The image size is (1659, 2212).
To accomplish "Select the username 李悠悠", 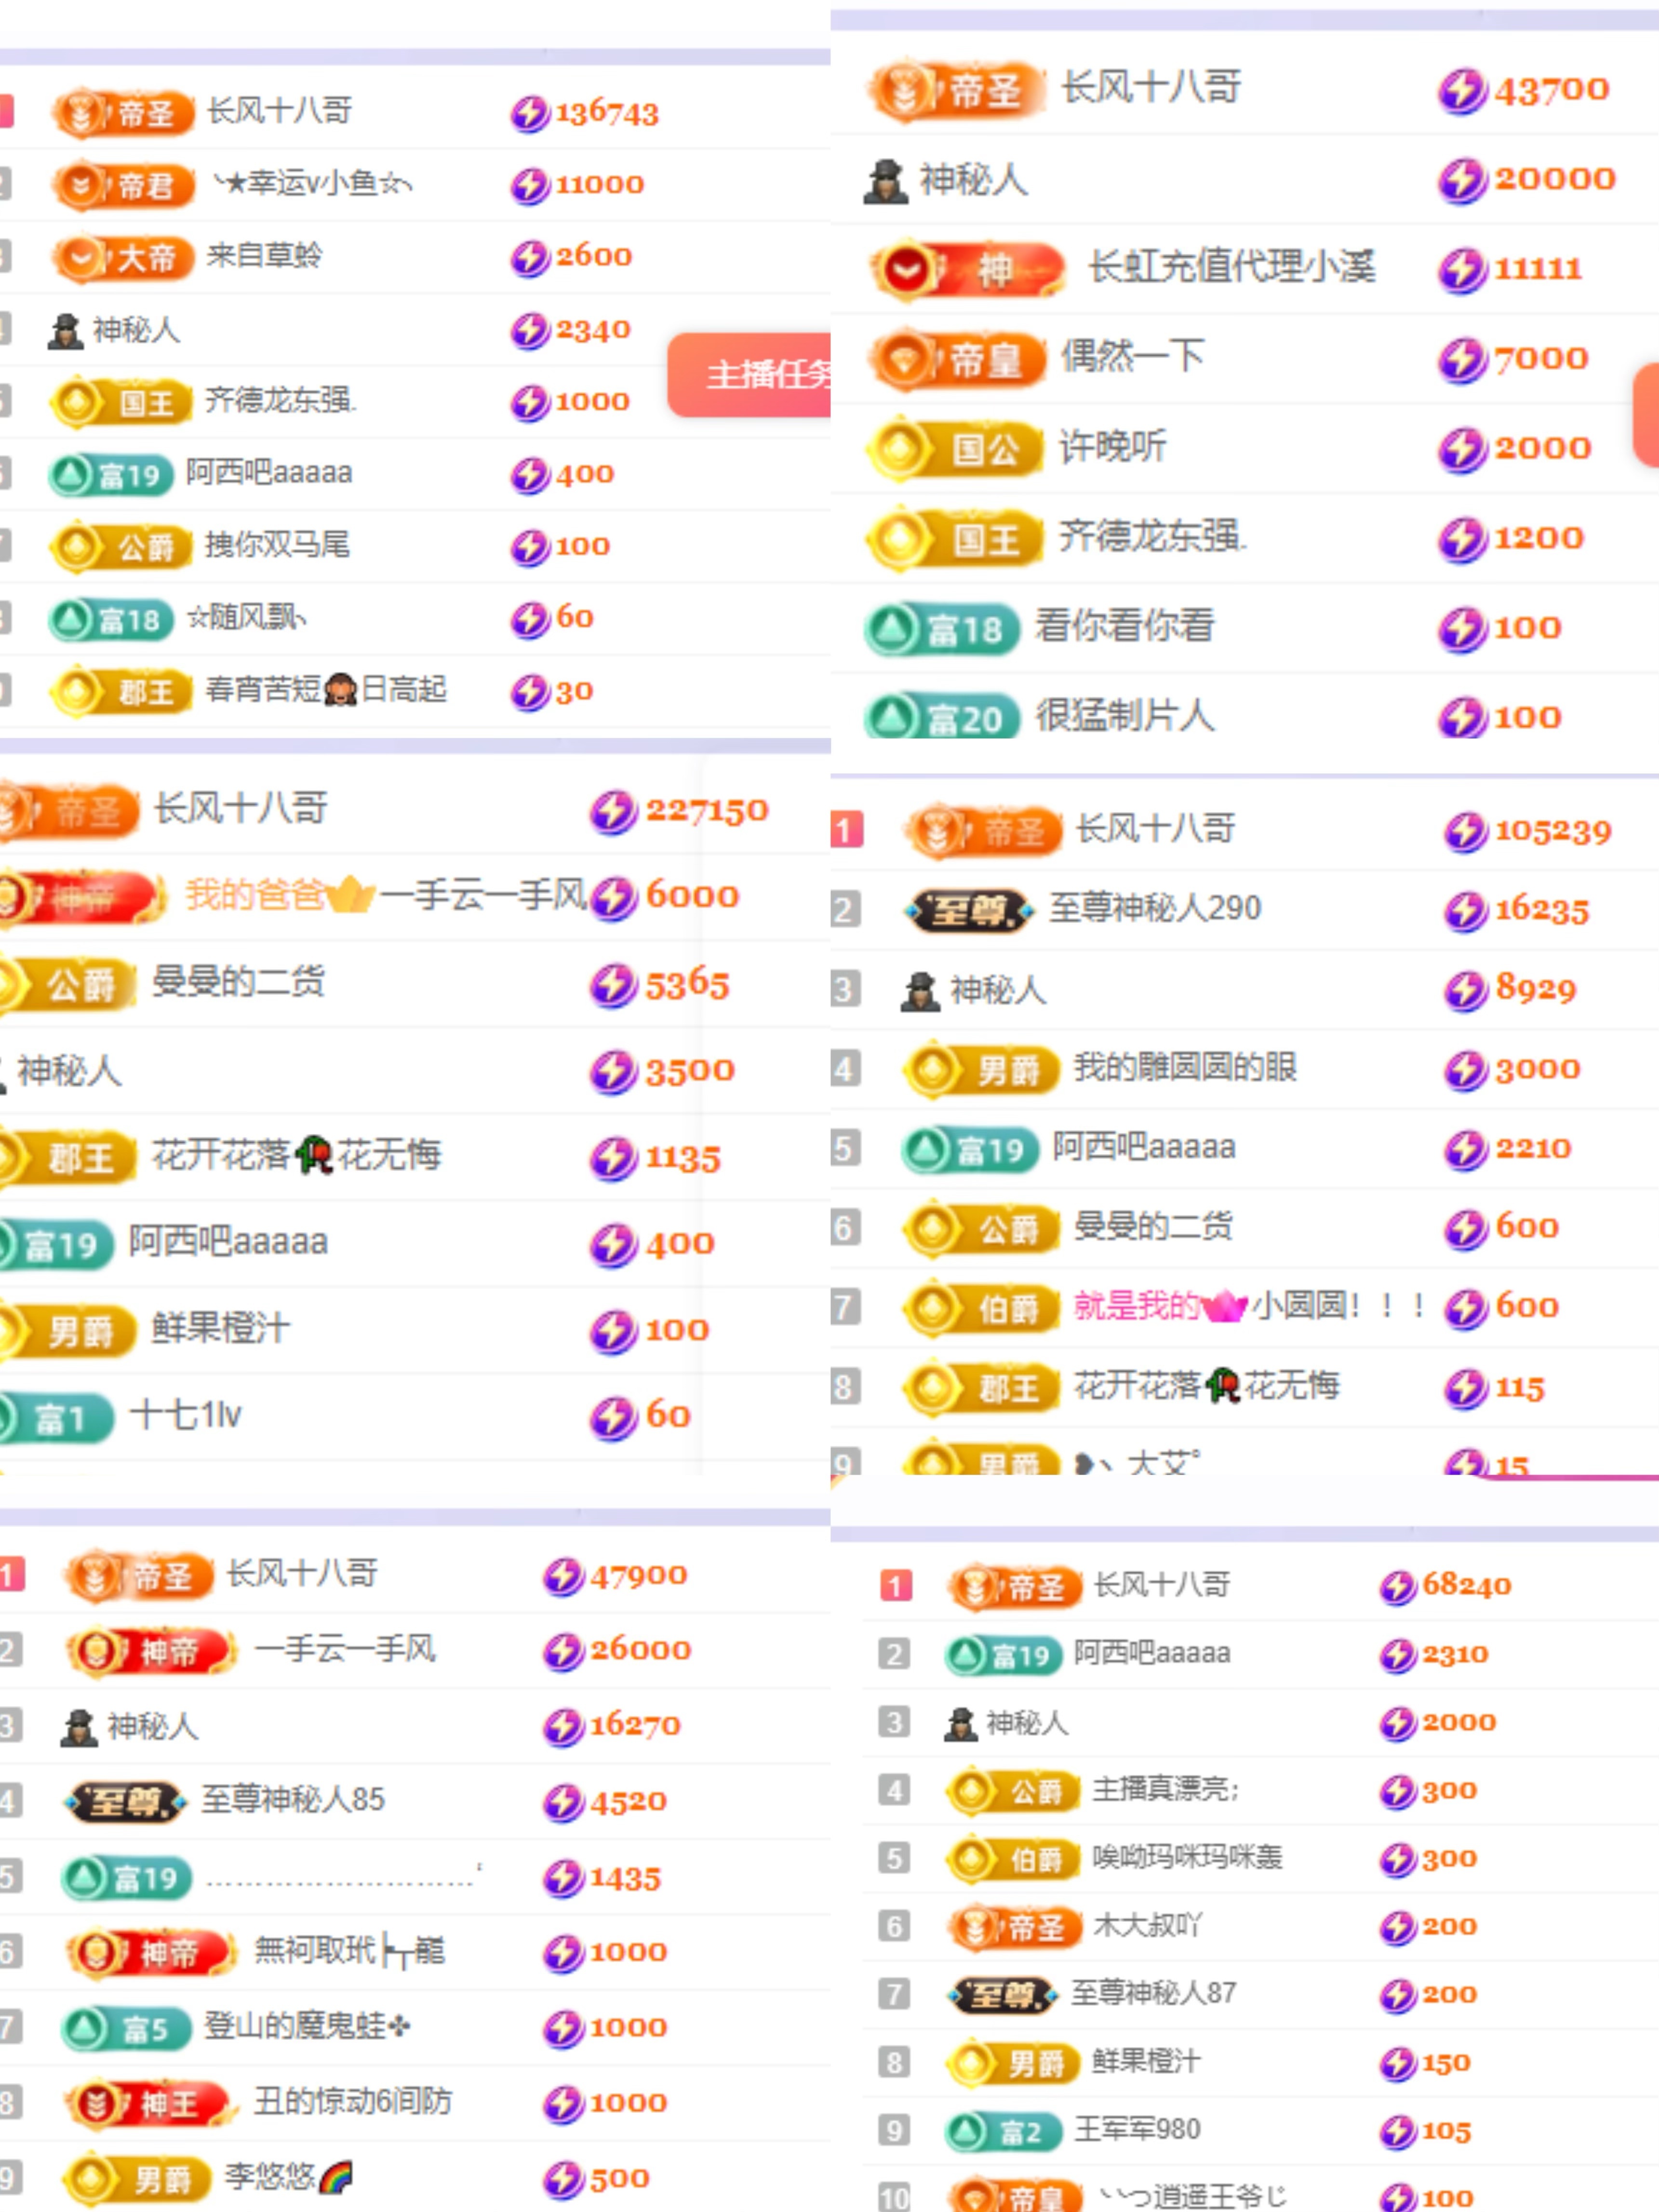I will tap(288, 2177).
